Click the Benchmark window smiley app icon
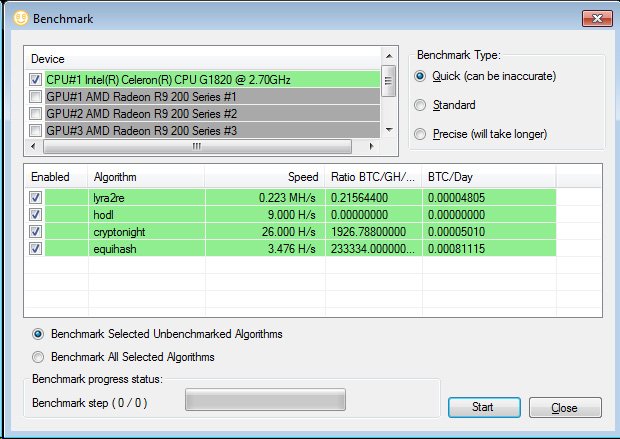The height and width of the screenshot is (439, 620). pyautogui.click(x=21, y=18)
